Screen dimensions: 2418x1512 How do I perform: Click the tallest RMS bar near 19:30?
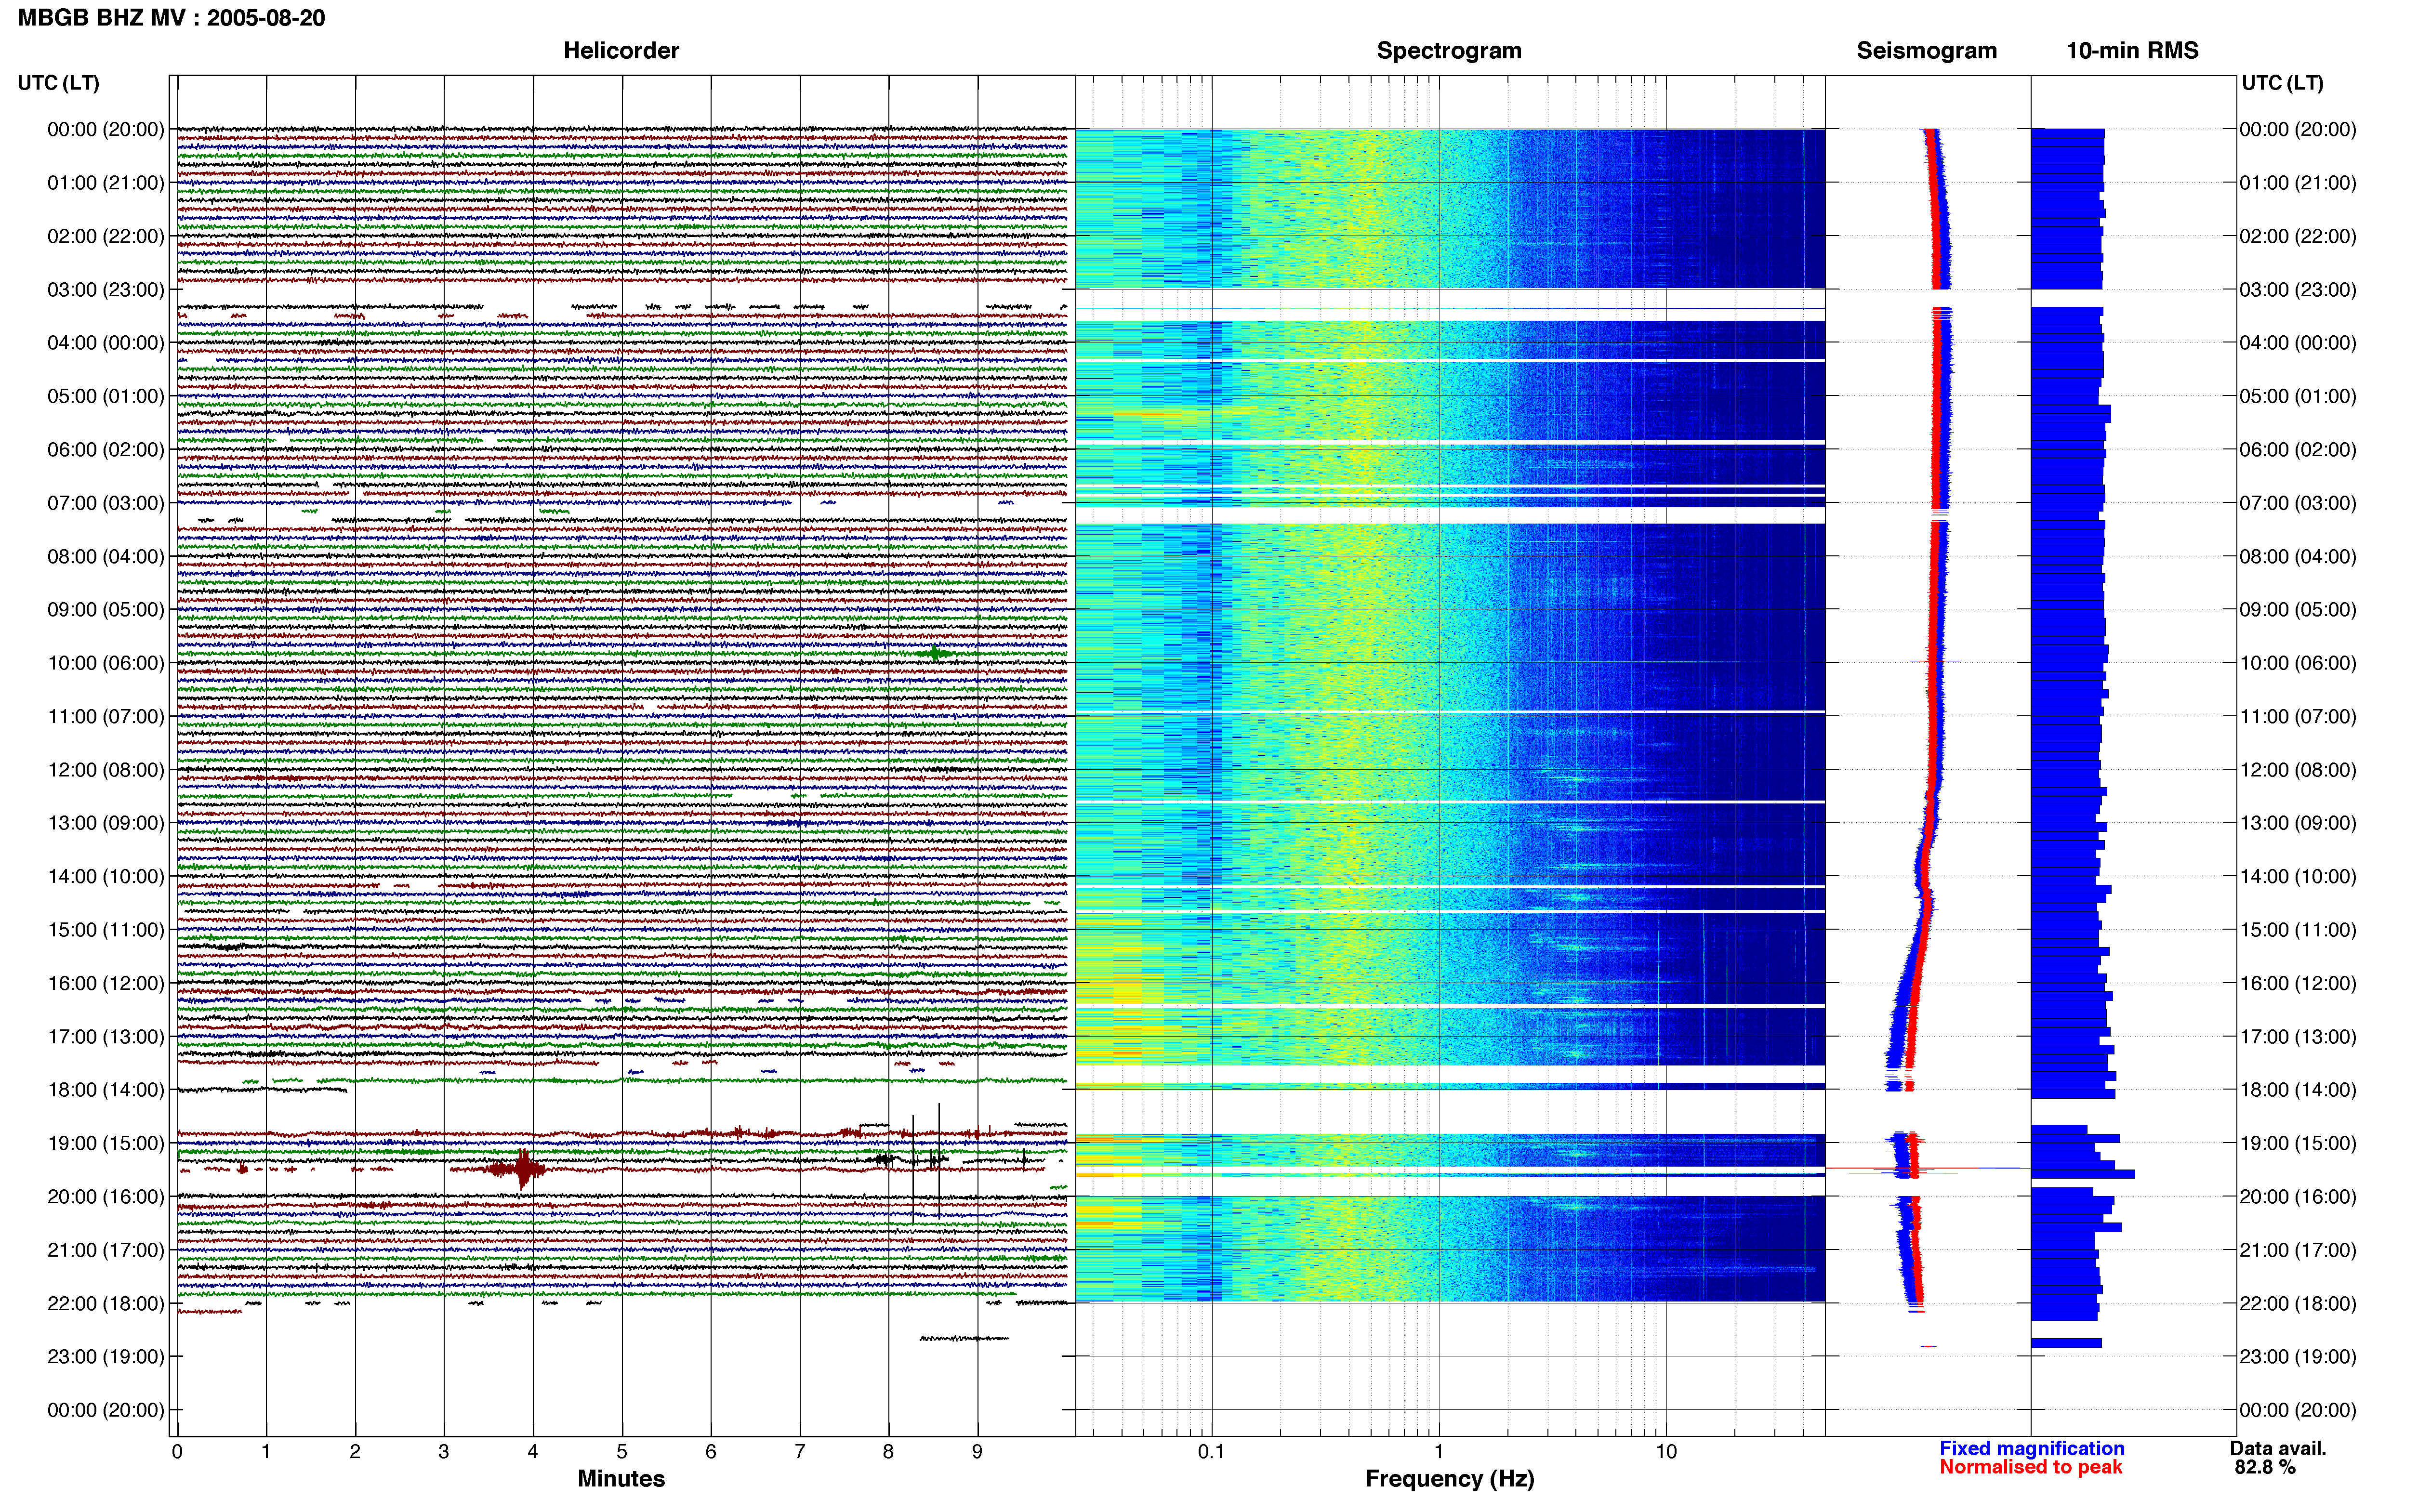coord(2083,1174)
